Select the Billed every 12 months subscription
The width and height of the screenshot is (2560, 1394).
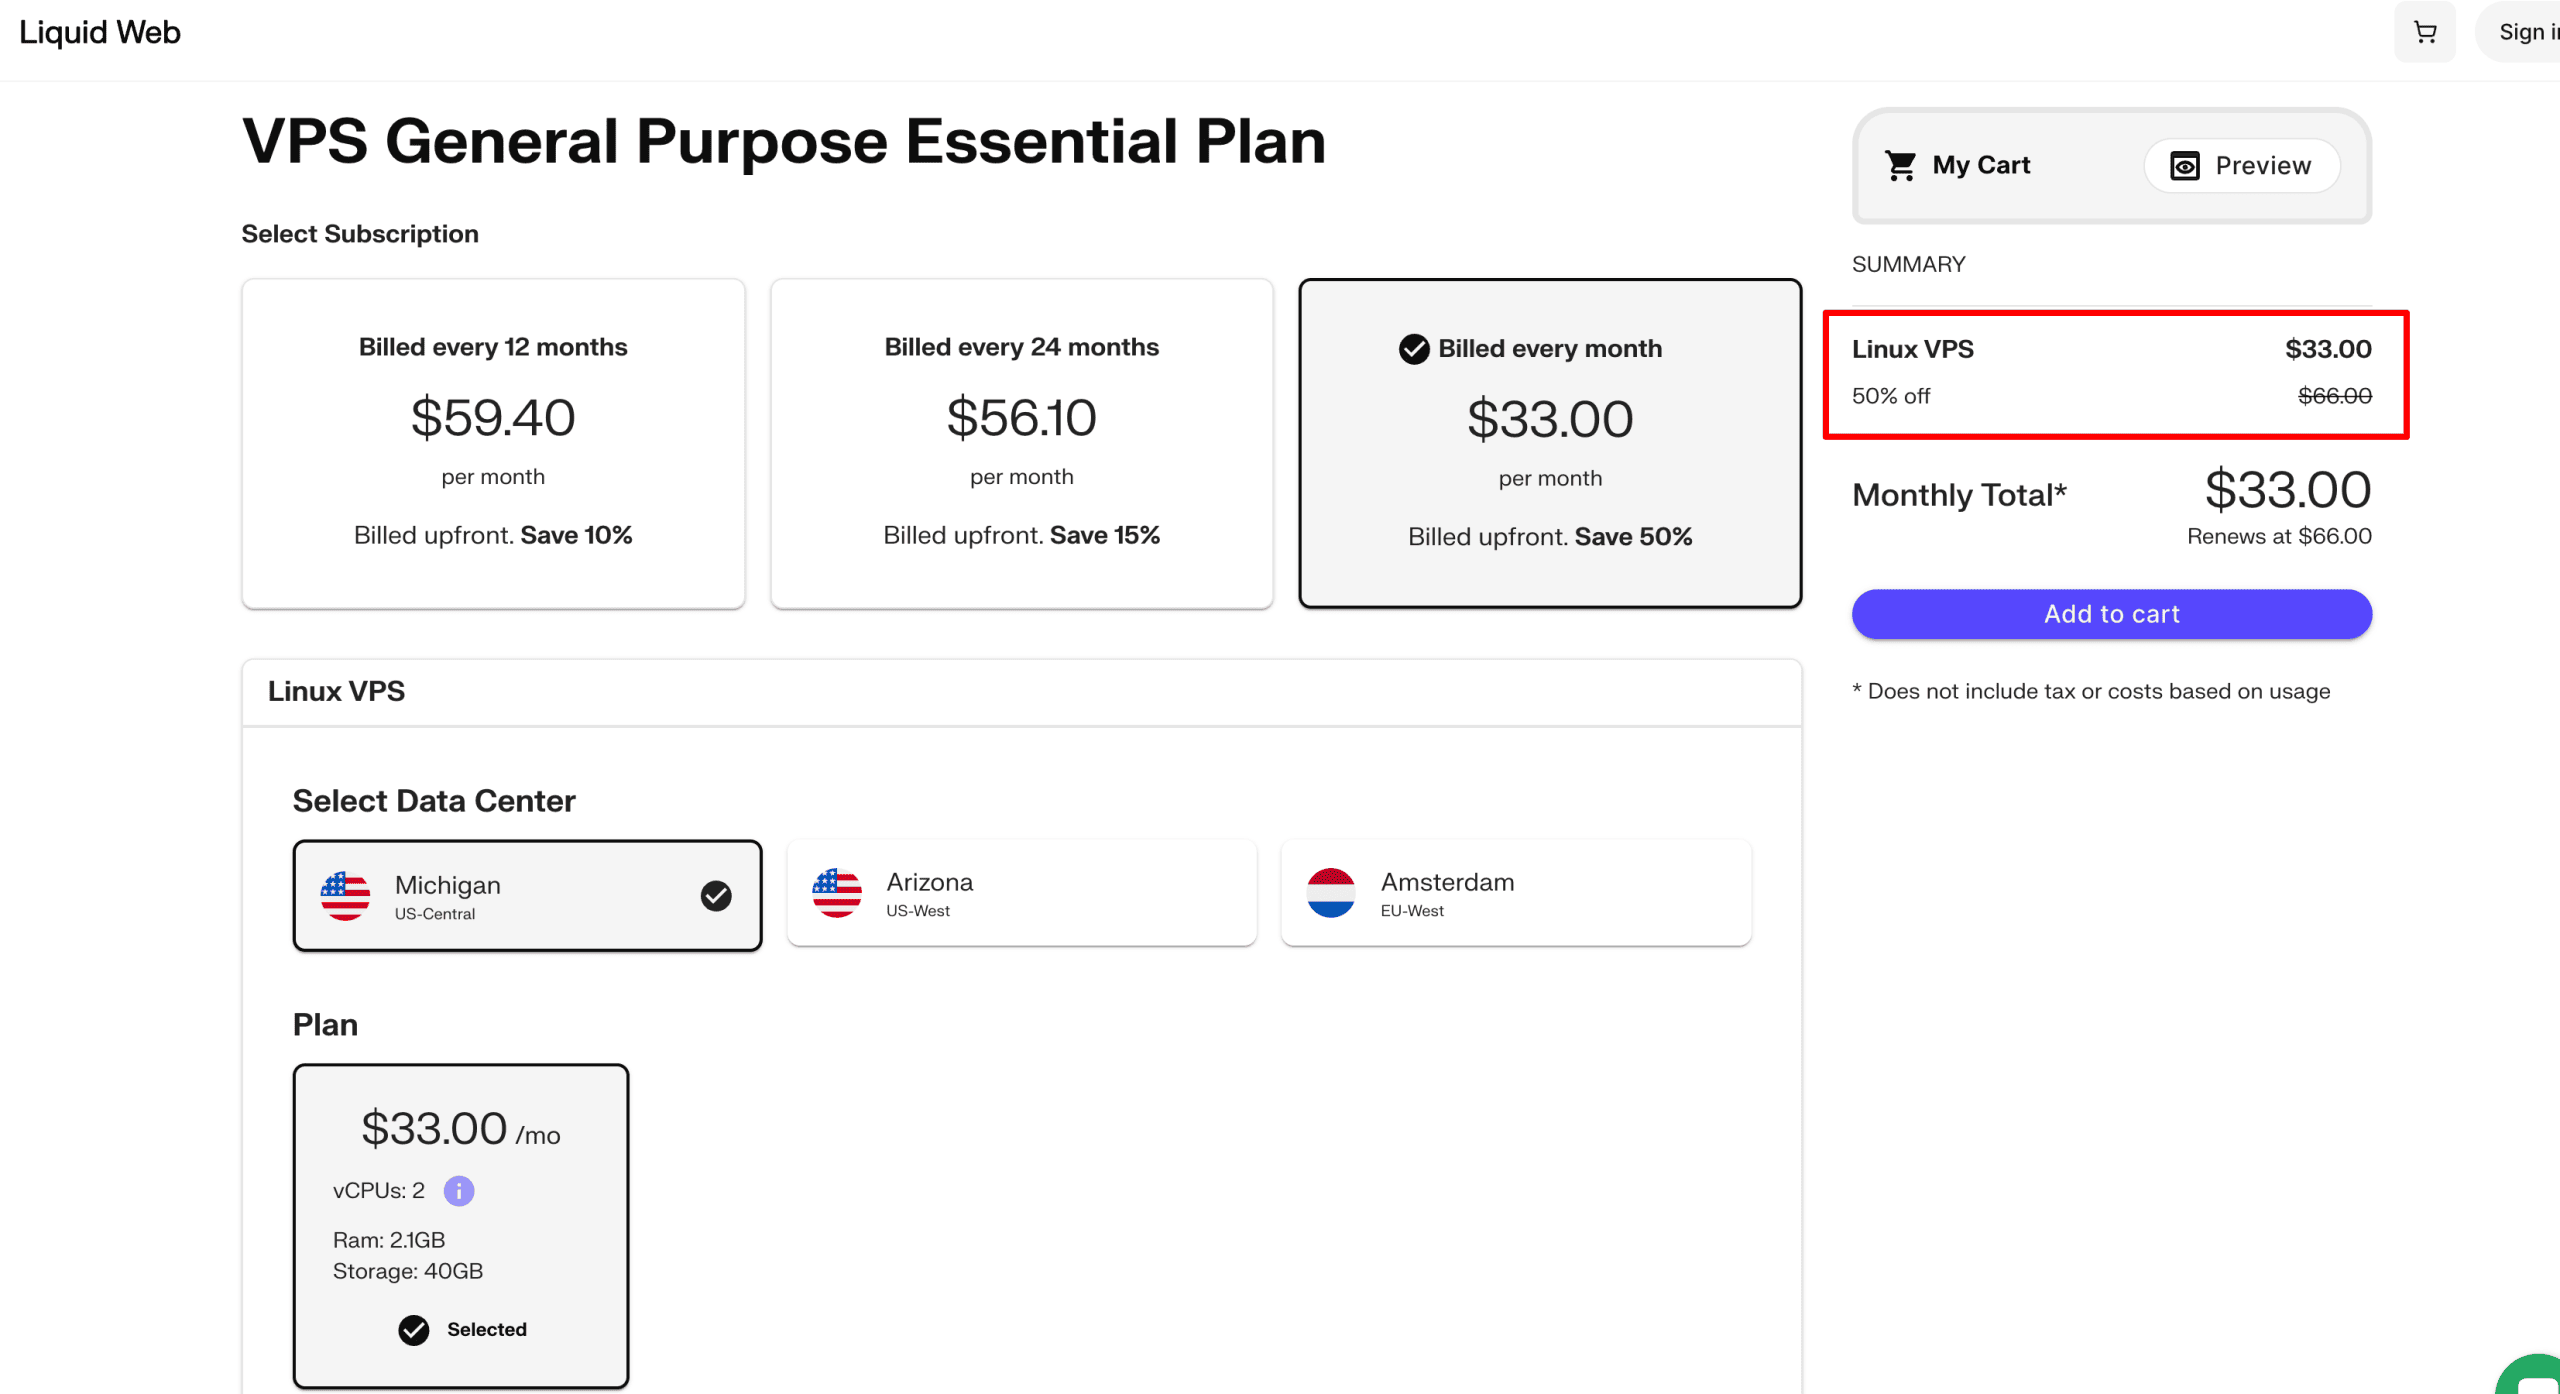(x=492, y=443)
